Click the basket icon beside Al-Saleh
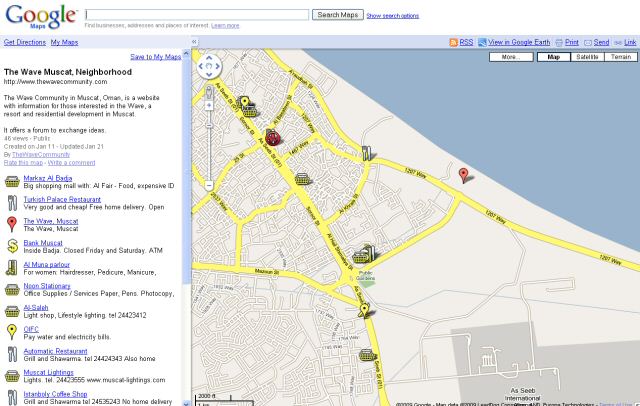640x406 pixels. pyautogui.click(x=12, y=311)
